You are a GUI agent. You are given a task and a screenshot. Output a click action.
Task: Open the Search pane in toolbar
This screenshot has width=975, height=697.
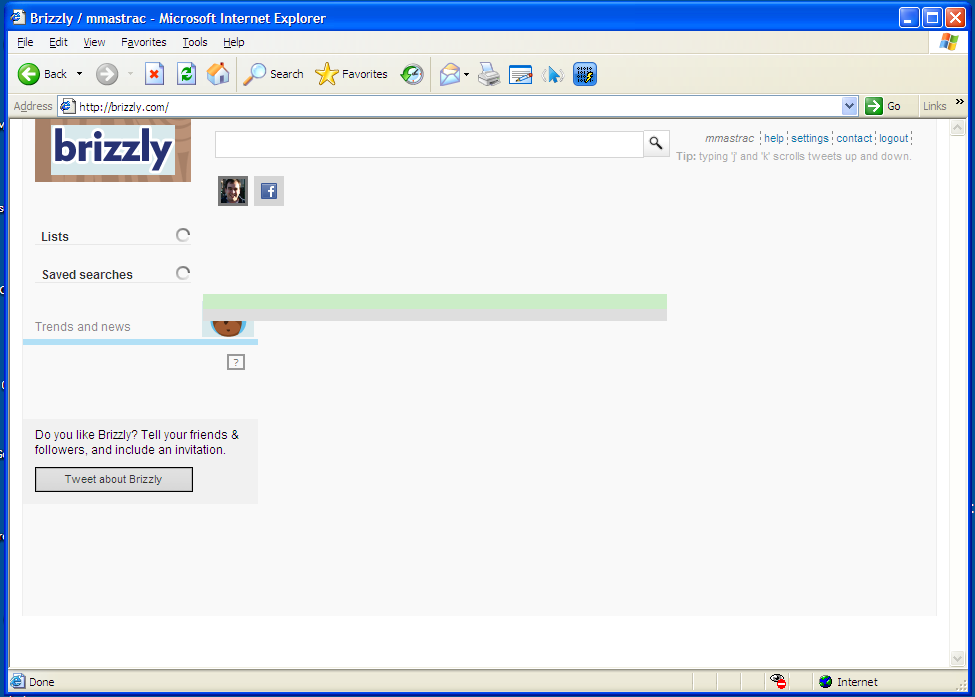(274, 74)
